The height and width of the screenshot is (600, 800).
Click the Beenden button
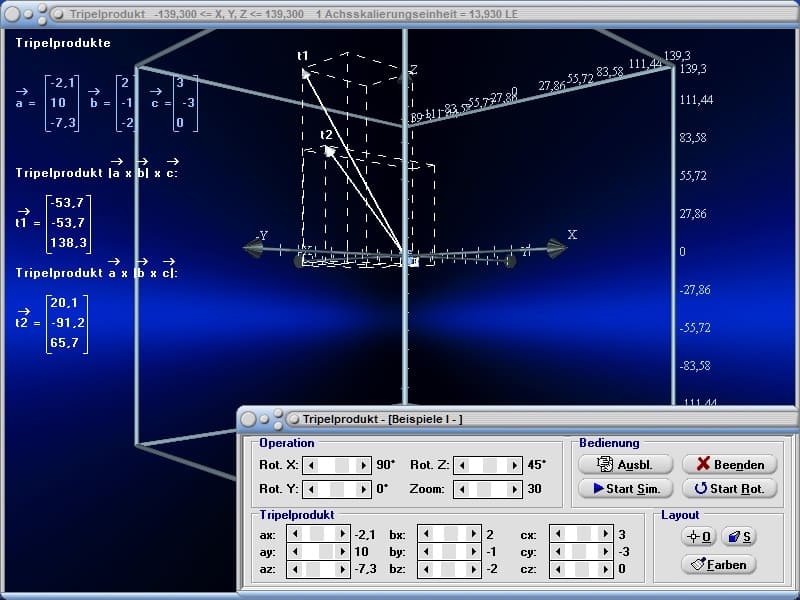[730, 464]
